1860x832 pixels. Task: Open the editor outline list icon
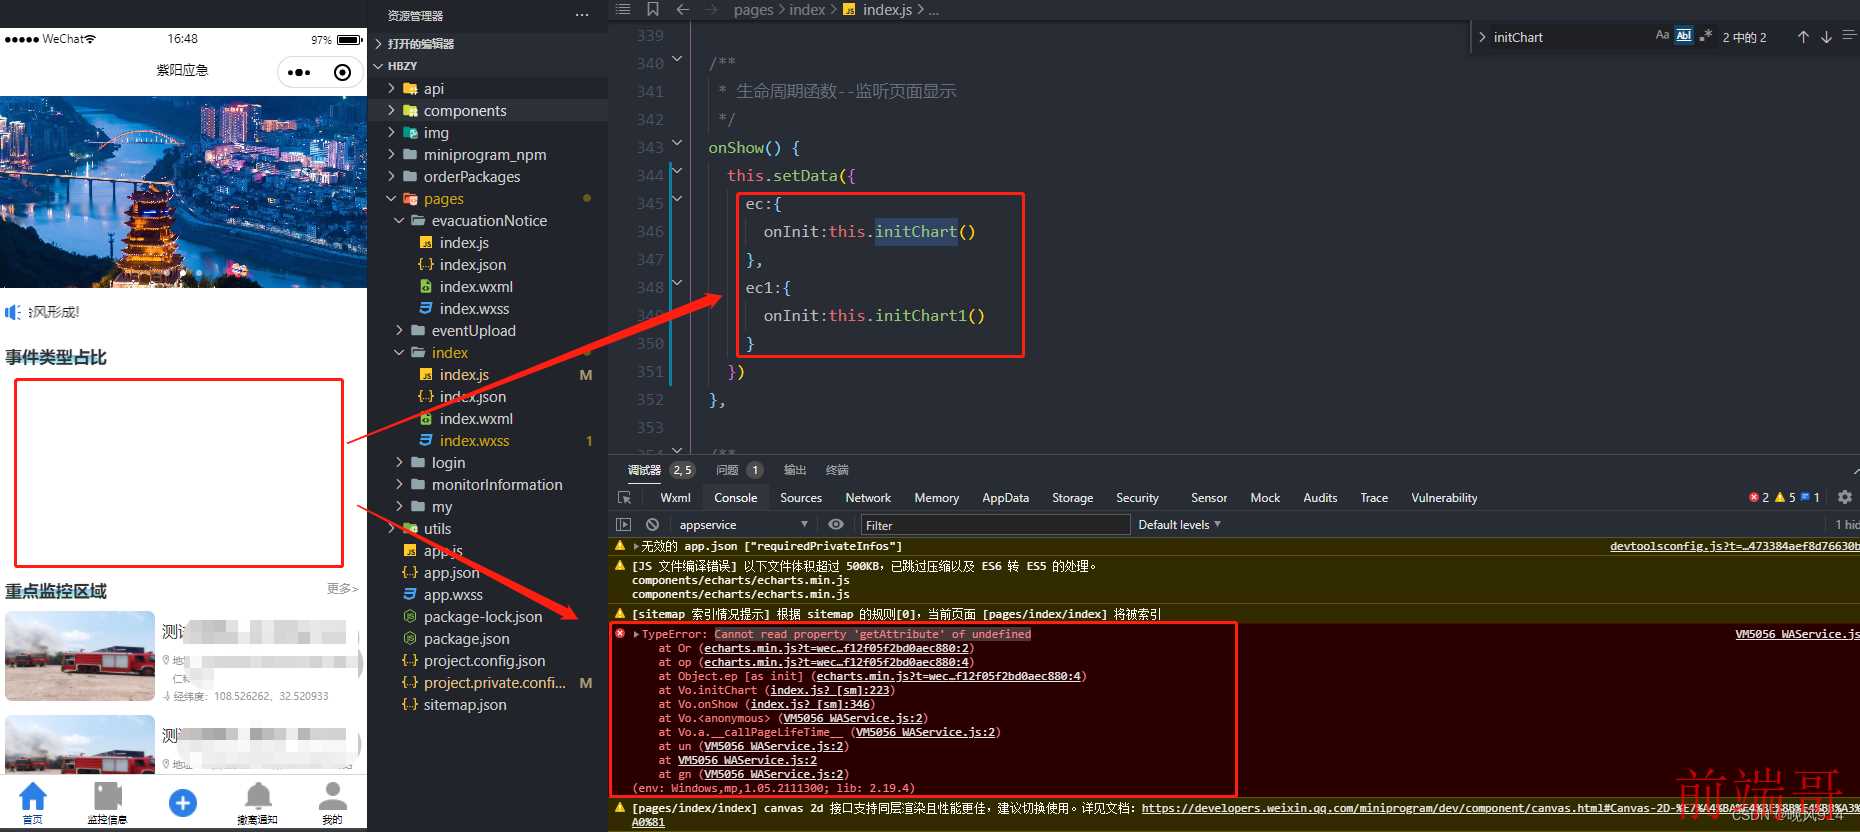pos(623,9)
